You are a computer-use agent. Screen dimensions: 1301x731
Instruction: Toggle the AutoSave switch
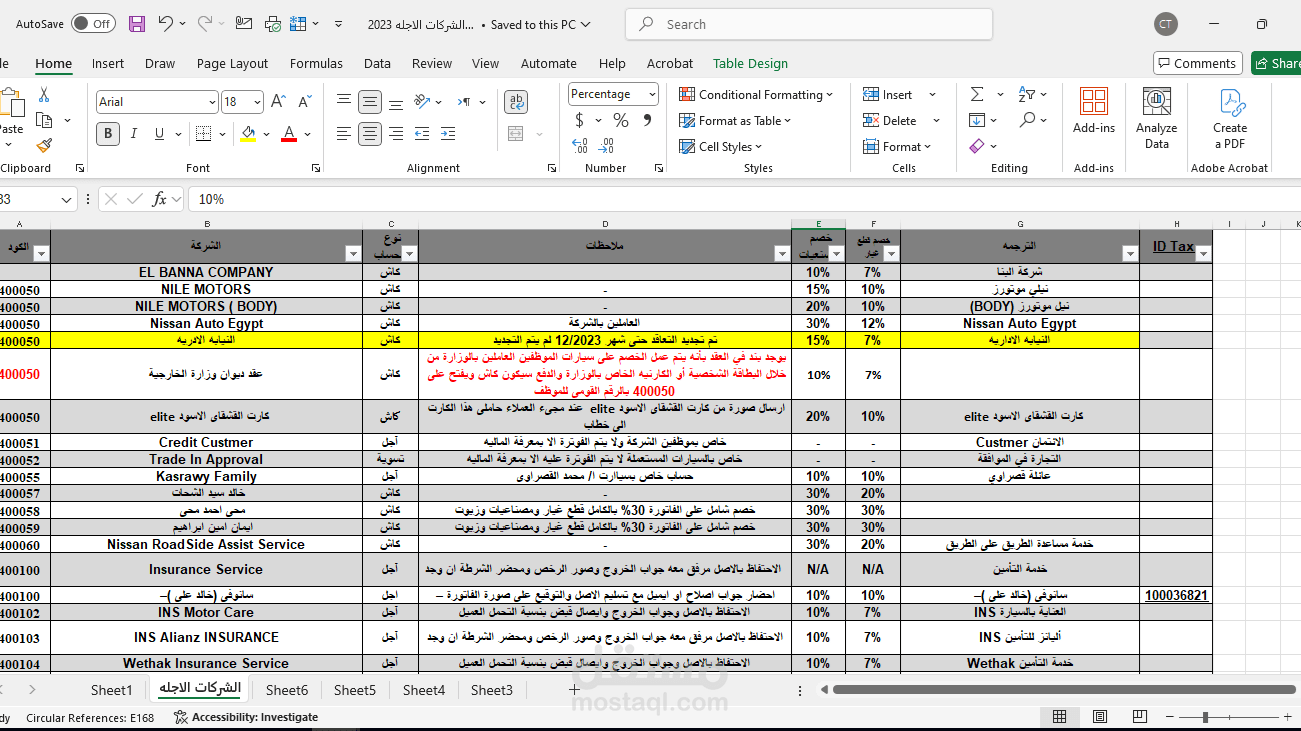(x=92, y=24)
